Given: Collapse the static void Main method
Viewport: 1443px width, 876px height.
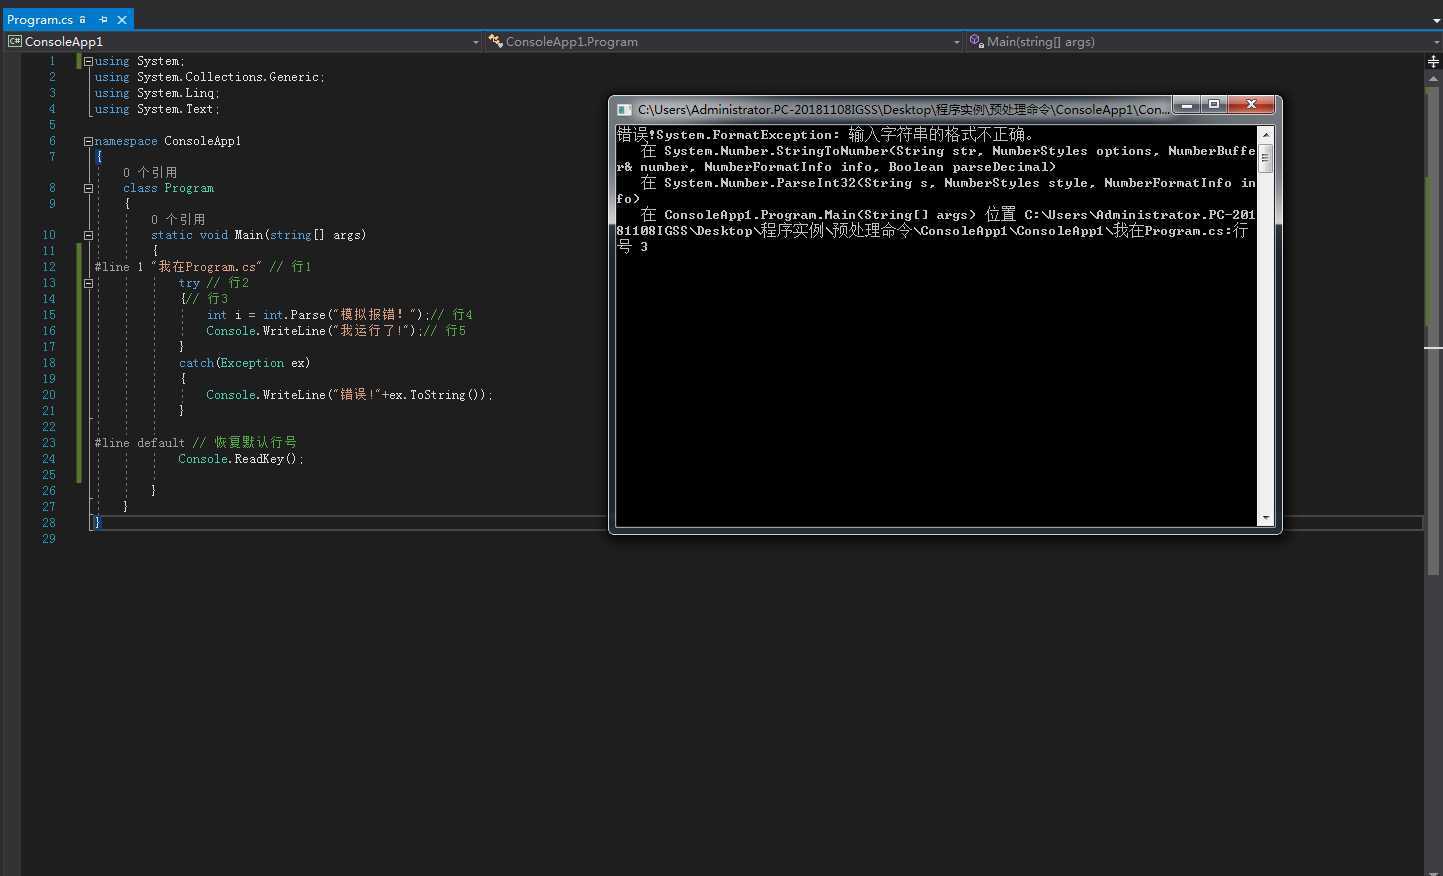Looking at the screenshot, I should click(88, 235).
